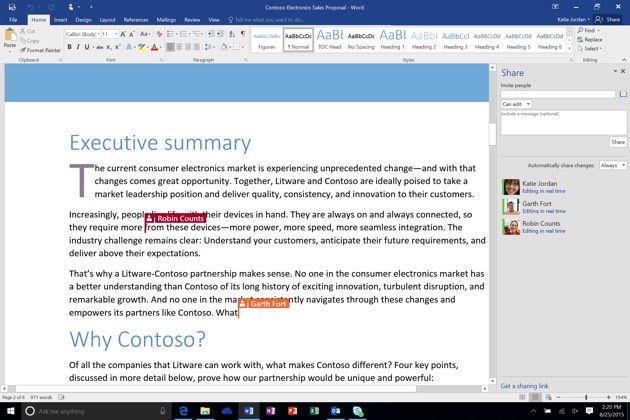Image resolution: width=630 pixels, height=420 pixels.
Task: Open the Automatically share changes dropdown
Action: tap(612, 165)
